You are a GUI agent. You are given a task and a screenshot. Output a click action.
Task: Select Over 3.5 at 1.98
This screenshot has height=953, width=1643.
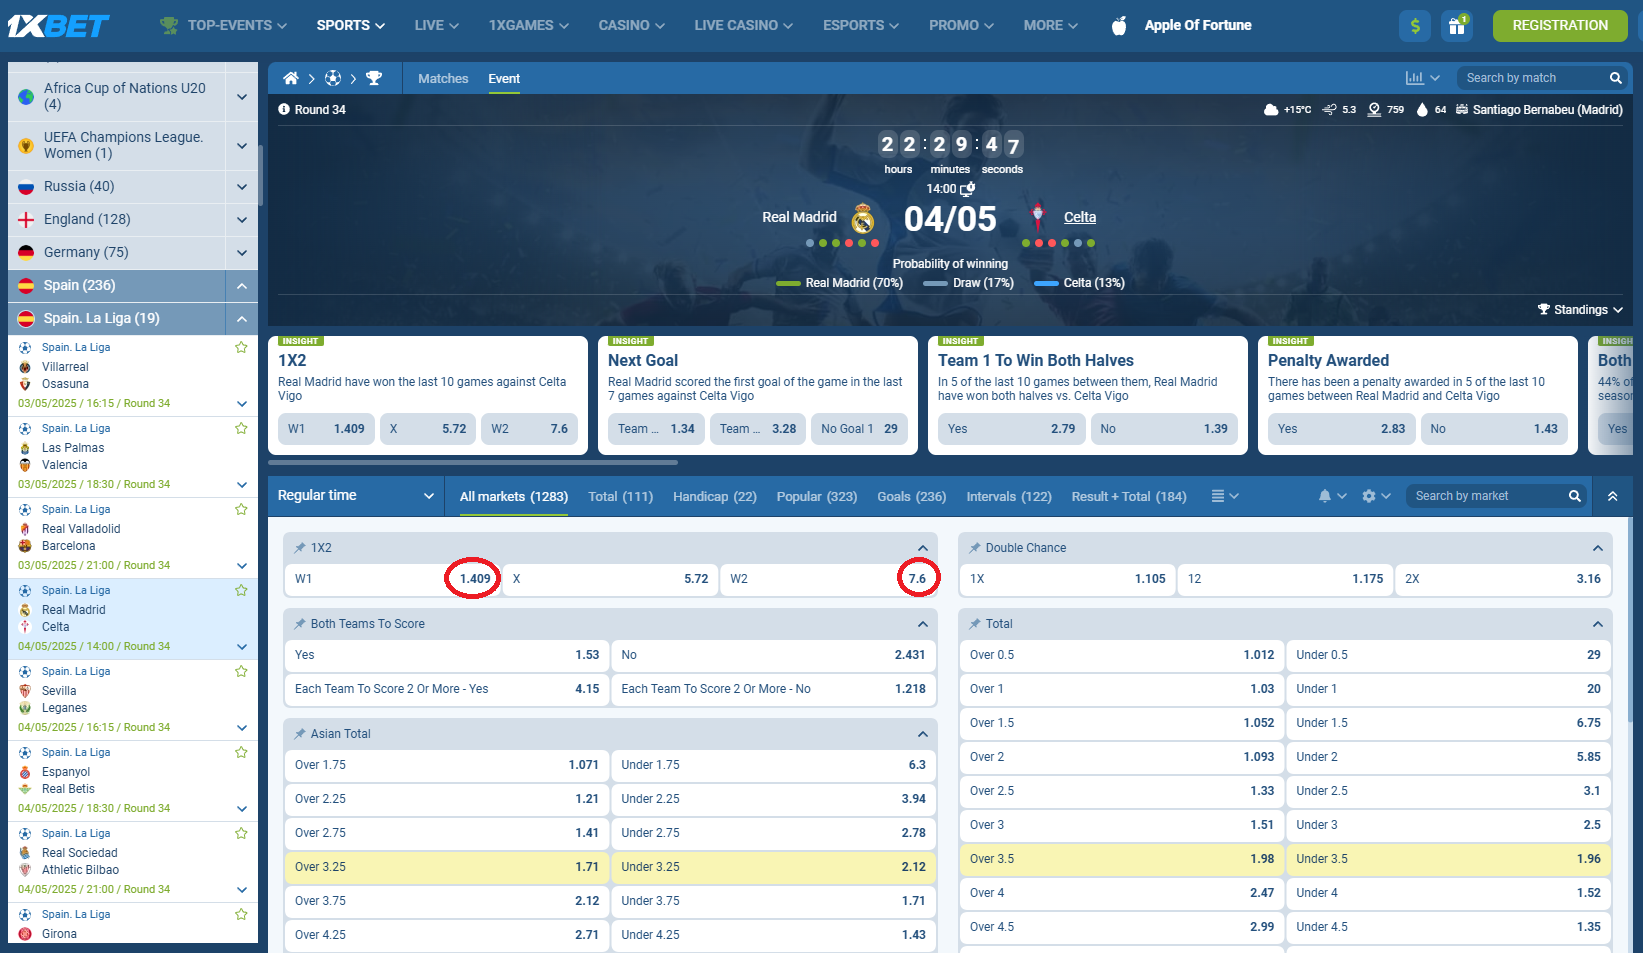coord(1121,859)
